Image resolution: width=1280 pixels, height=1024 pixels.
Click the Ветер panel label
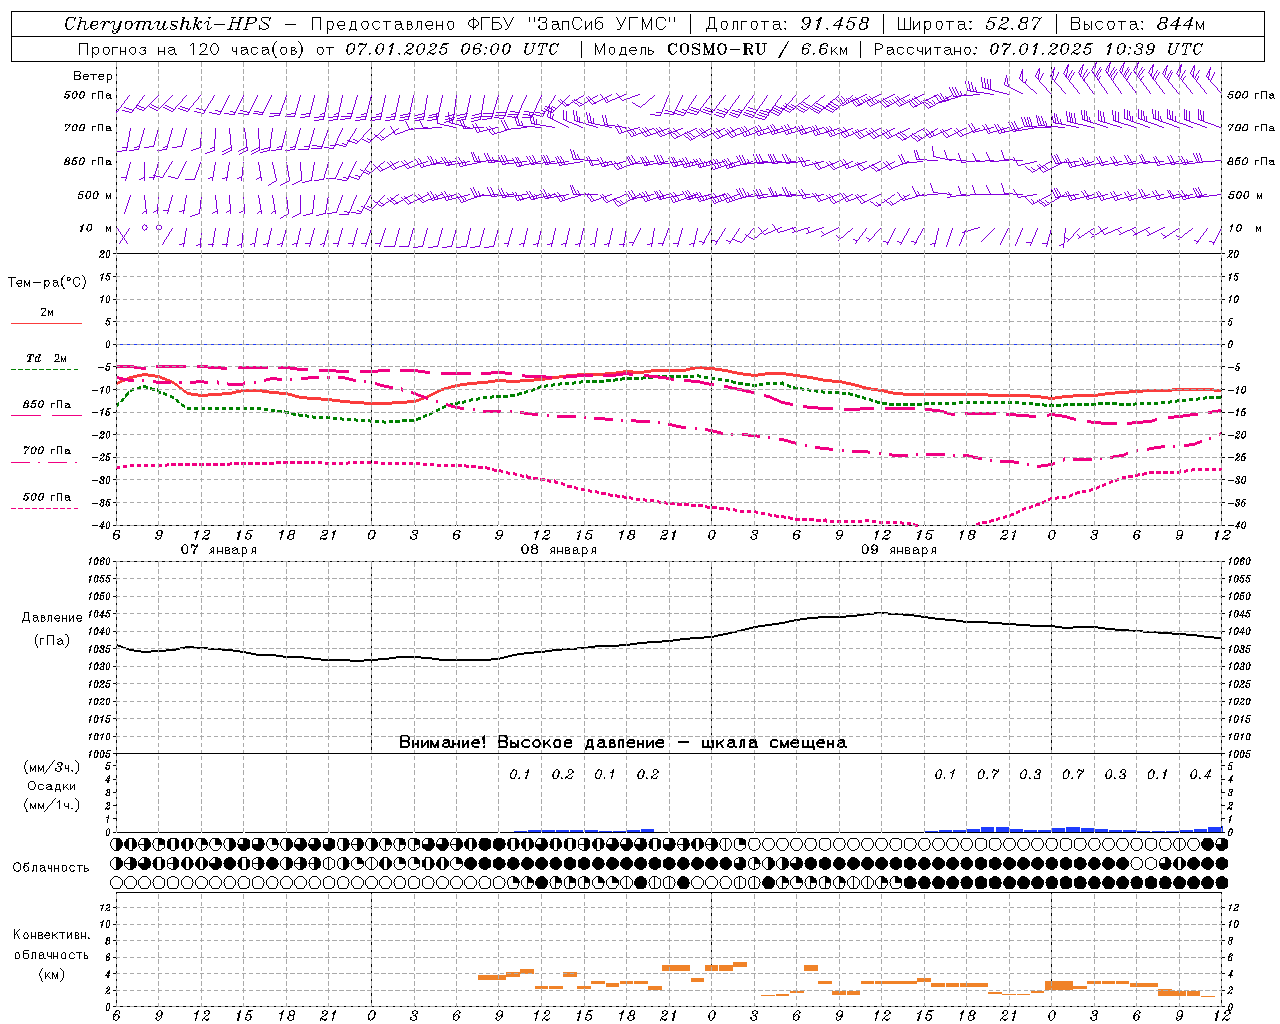pyautogui.click(x=93, y=76)
